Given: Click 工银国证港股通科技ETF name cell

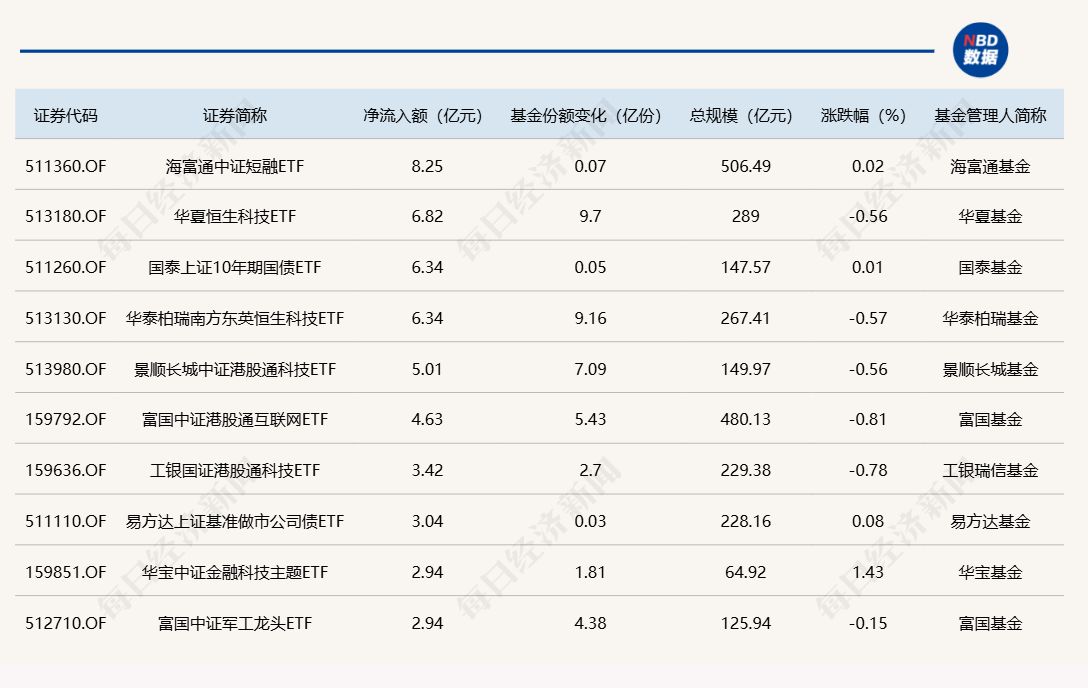Looking at the screenshot, I should click(x=235, y=470).
